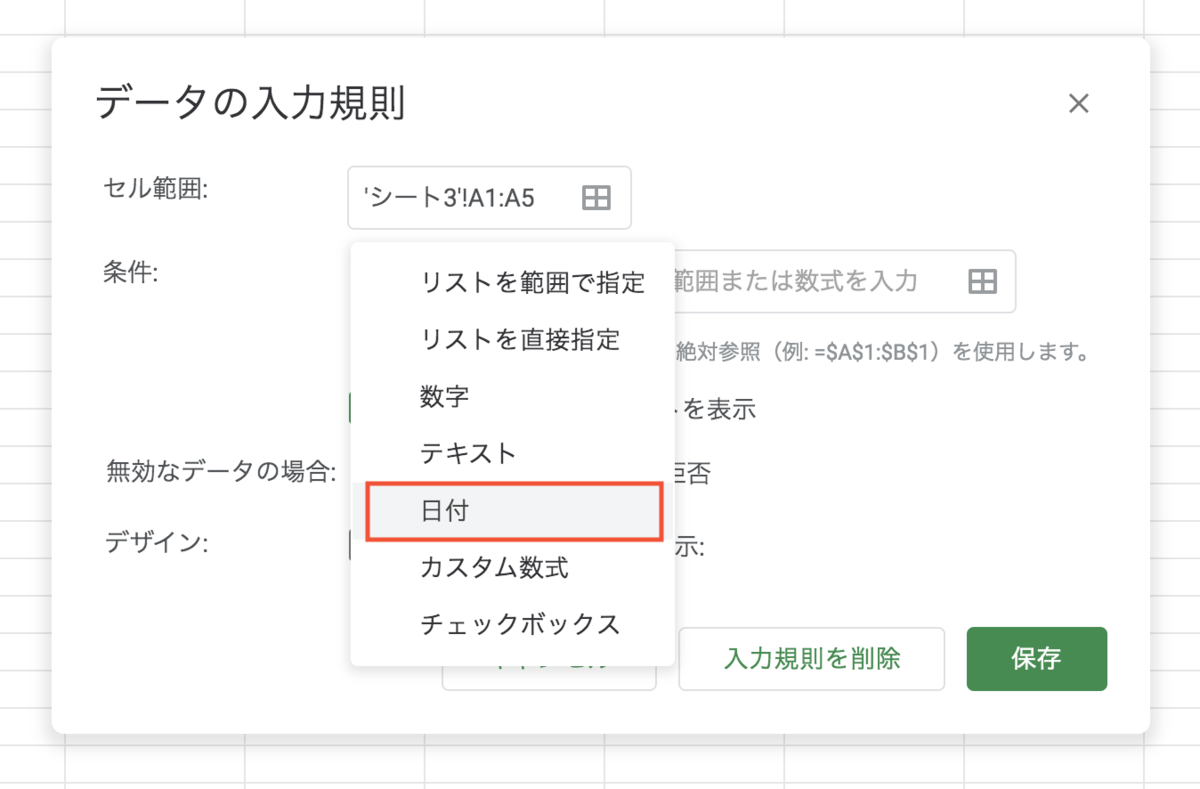Click the セル範囲: label
This screenshot has height=789, width=1200.
(155, 187)
